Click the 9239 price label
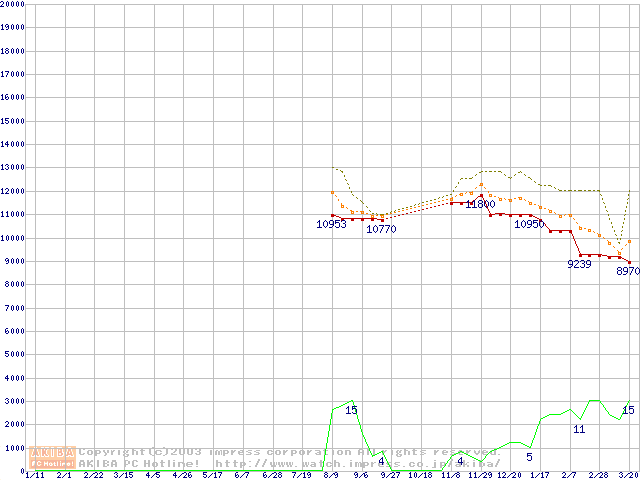Viewport: 640px width, 480px height. pyautogui.click(x=579, y=264)
